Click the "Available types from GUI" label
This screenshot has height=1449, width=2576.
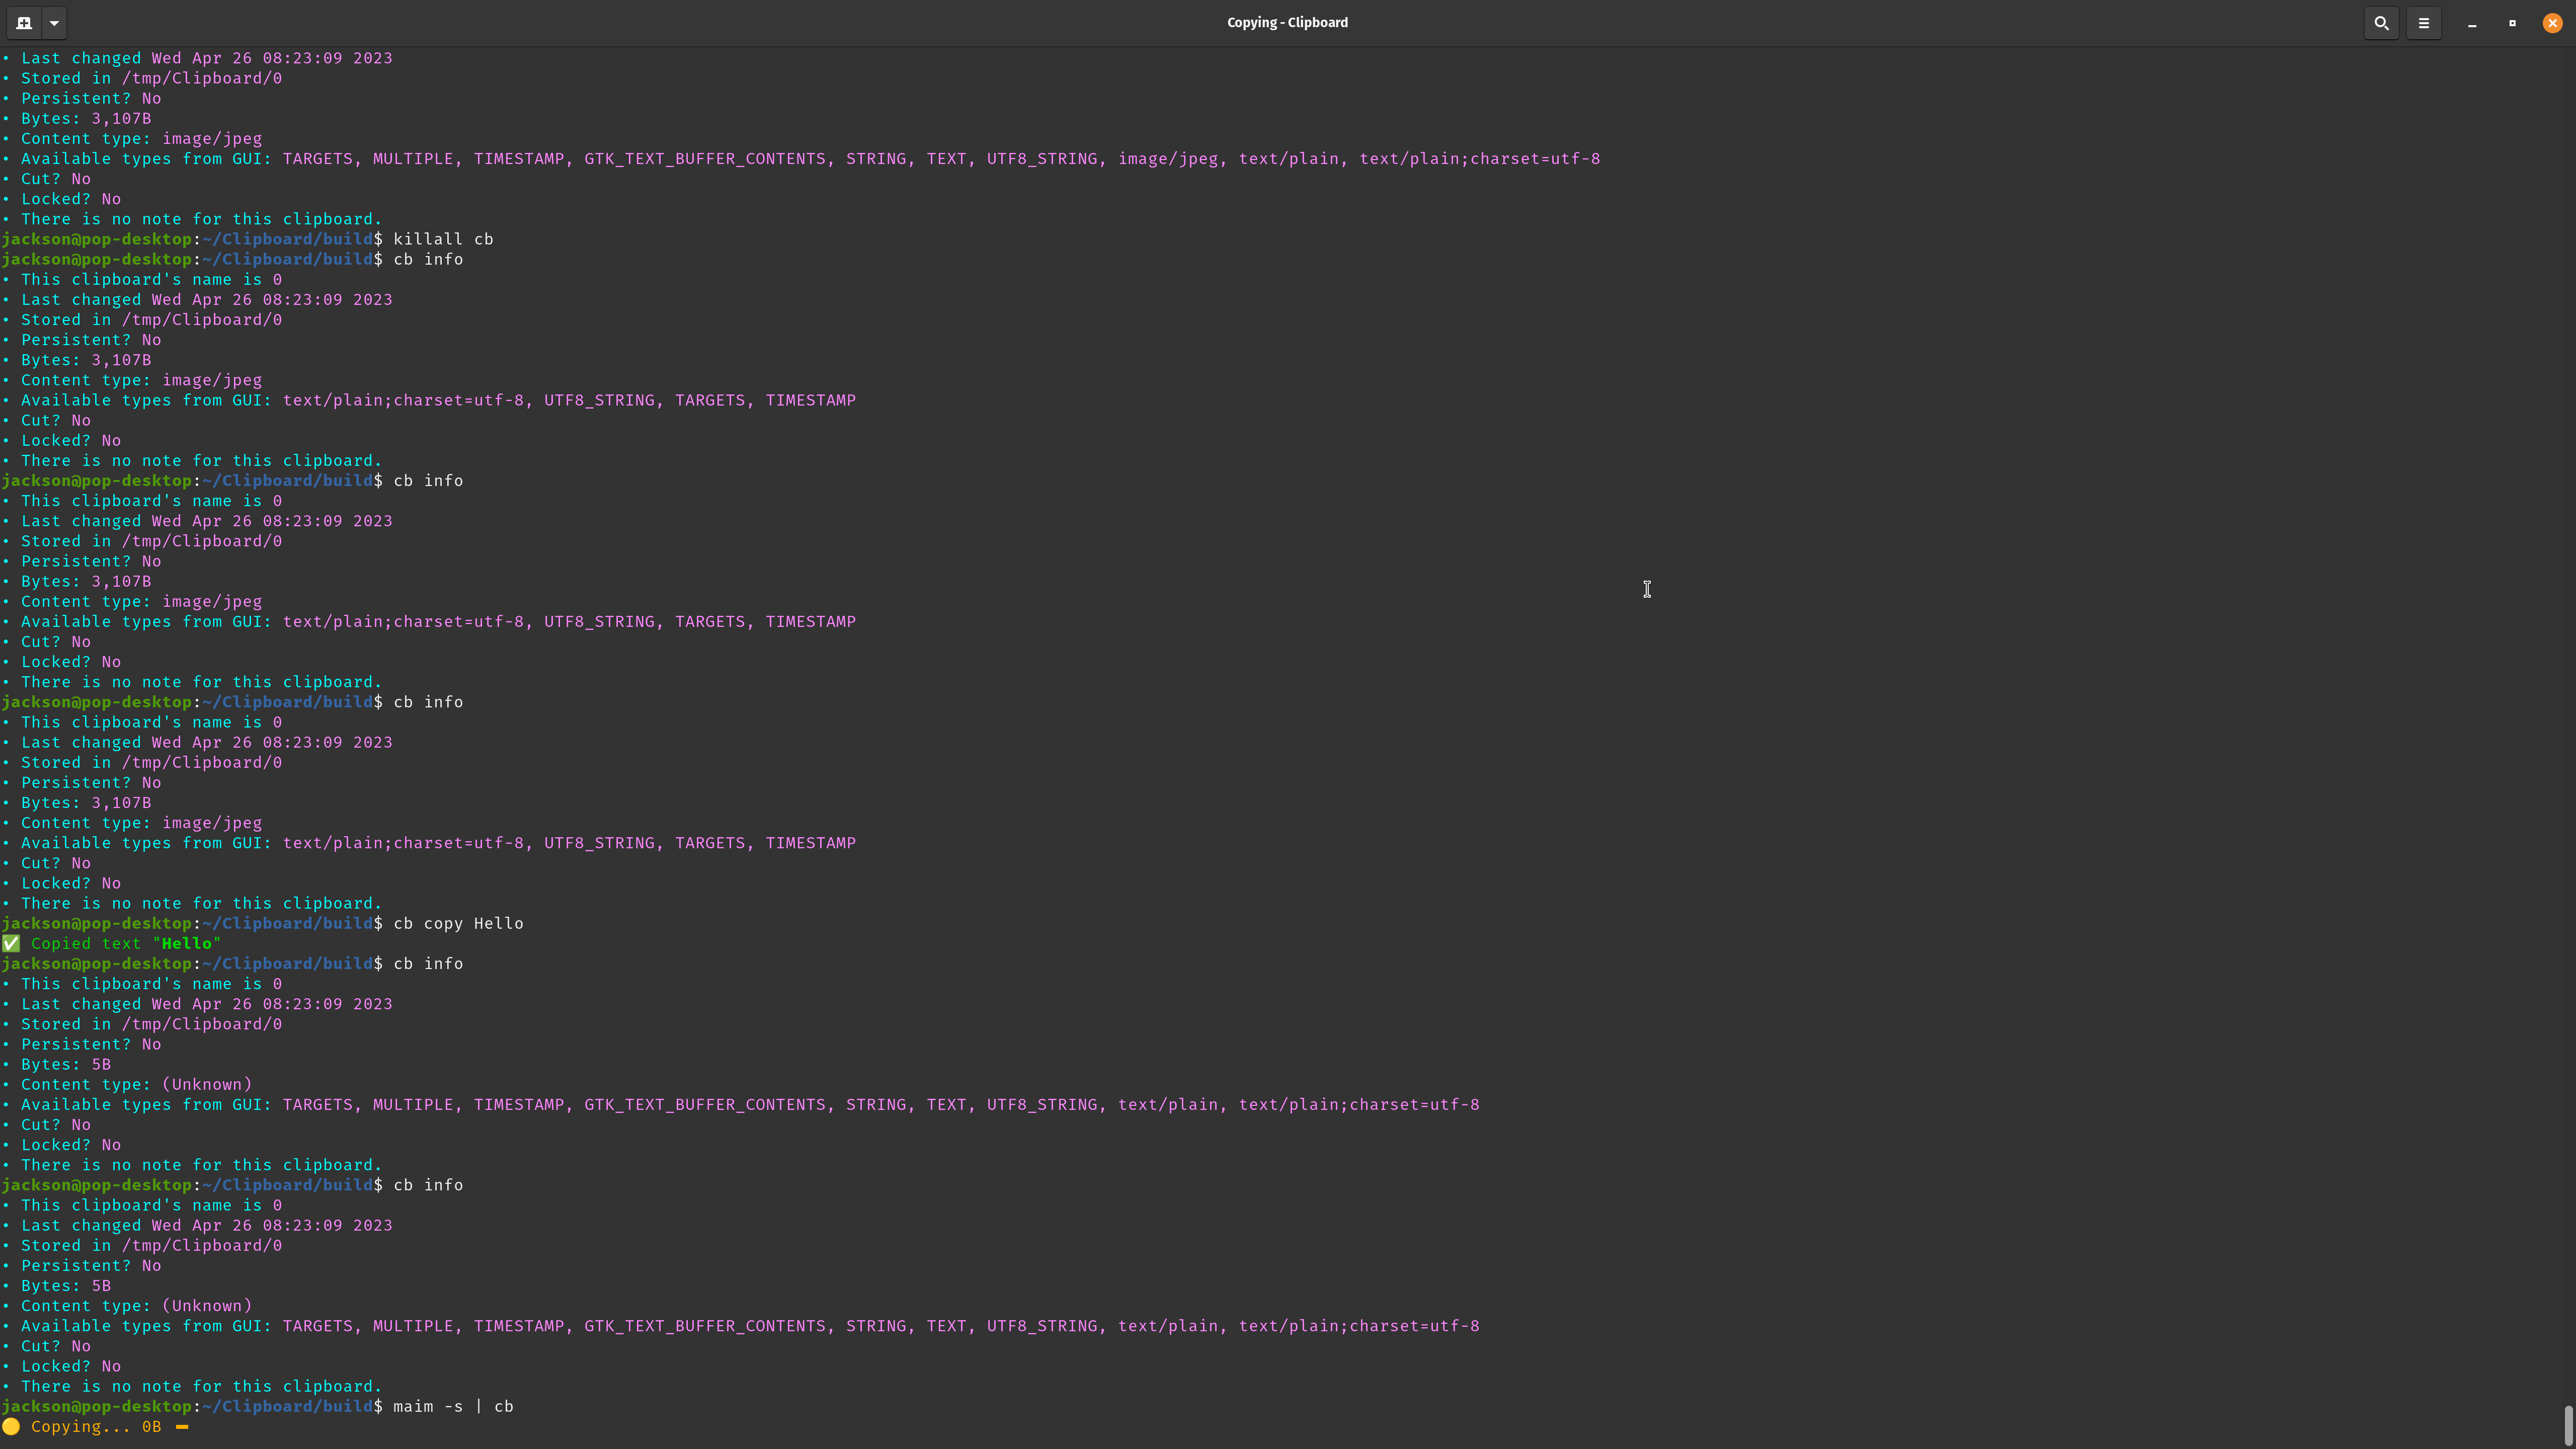[145, 159]
